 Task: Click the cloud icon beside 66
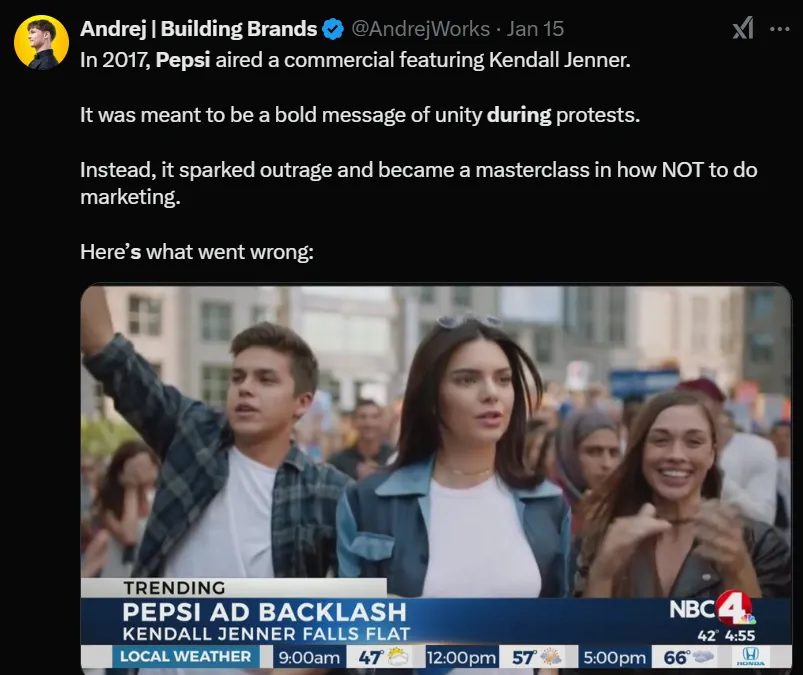[702, 657]
